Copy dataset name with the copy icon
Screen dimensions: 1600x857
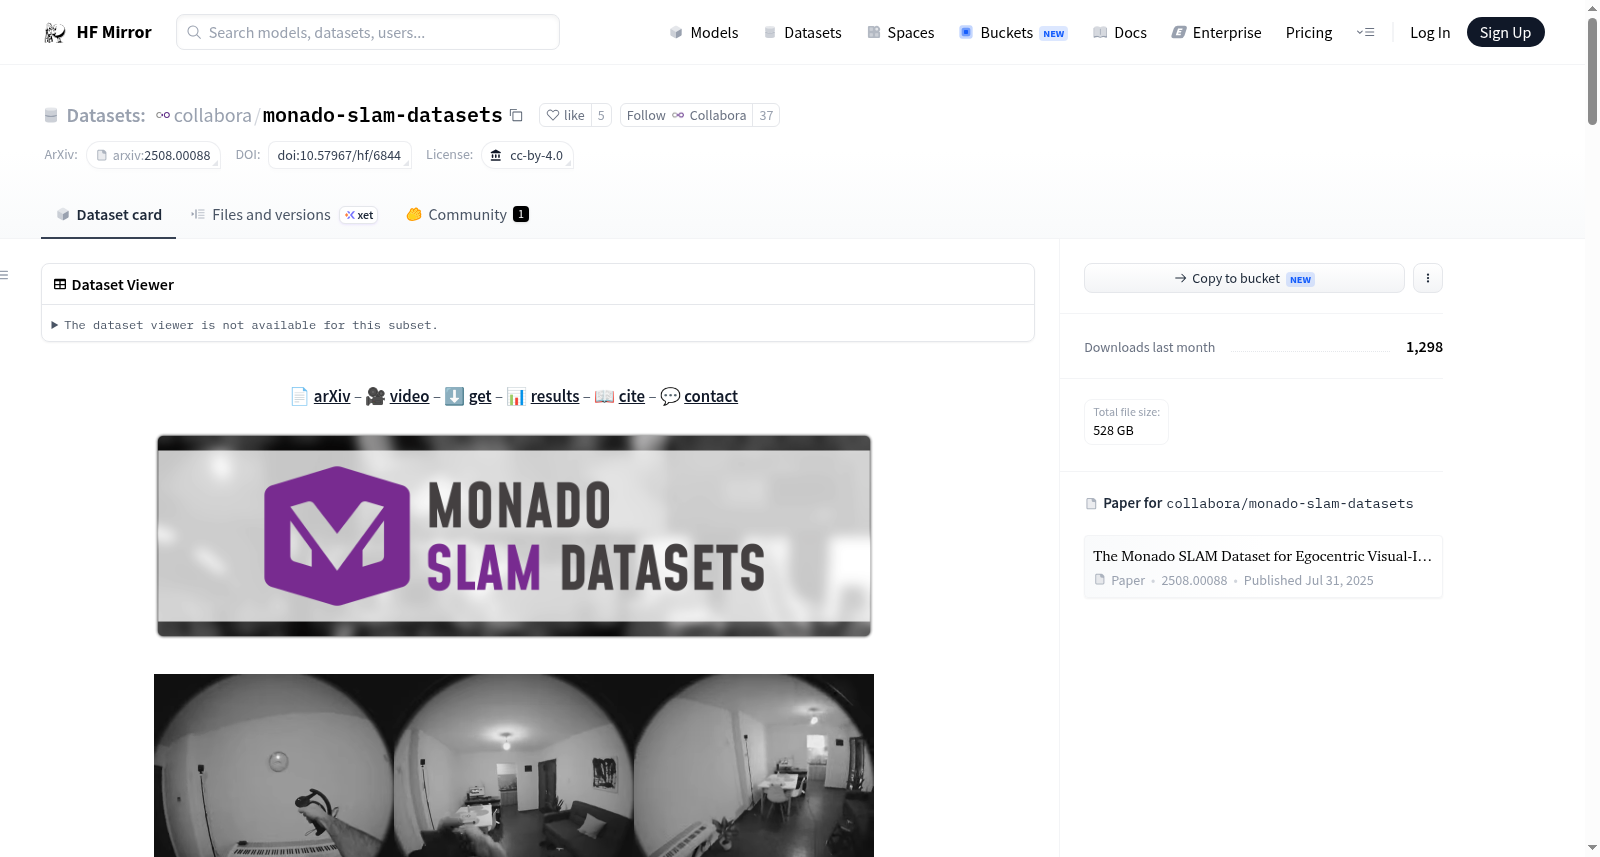516,115
